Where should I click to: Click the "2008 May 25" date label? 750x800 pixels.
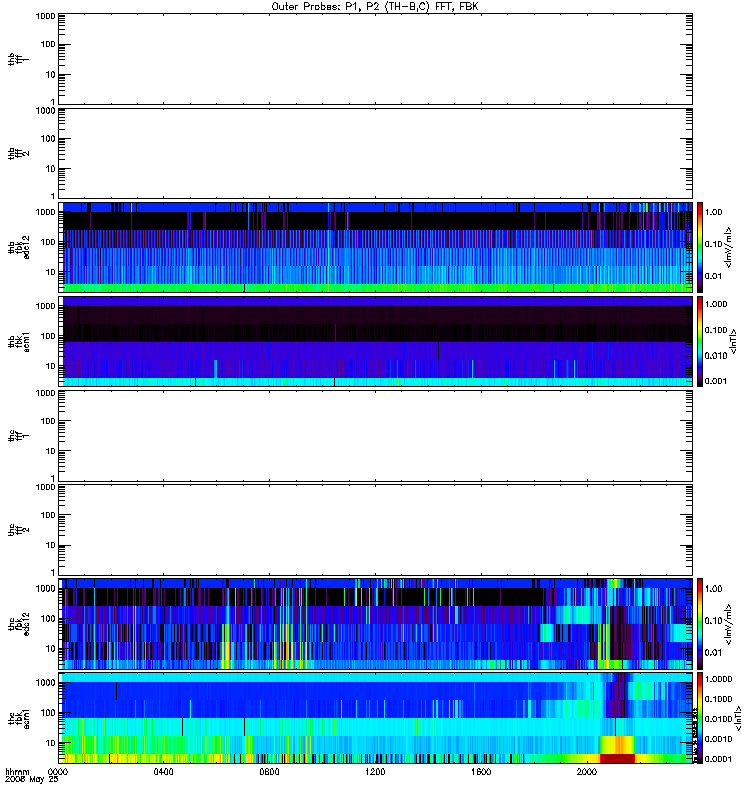[32, 780]
